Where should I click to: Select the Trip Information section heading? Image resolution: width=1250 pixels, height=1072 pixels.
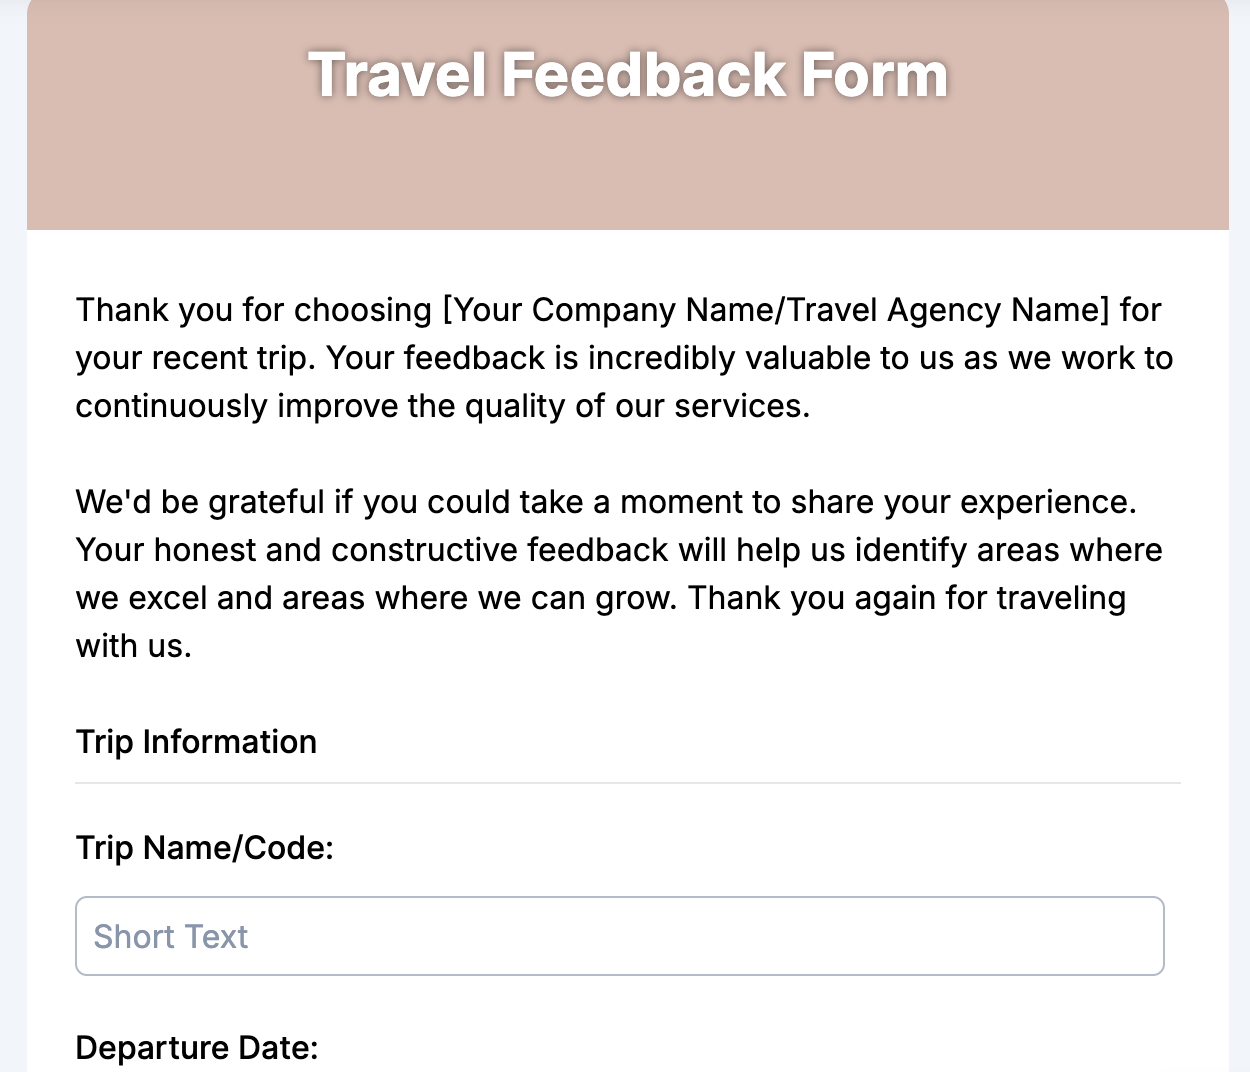point(196,742)
